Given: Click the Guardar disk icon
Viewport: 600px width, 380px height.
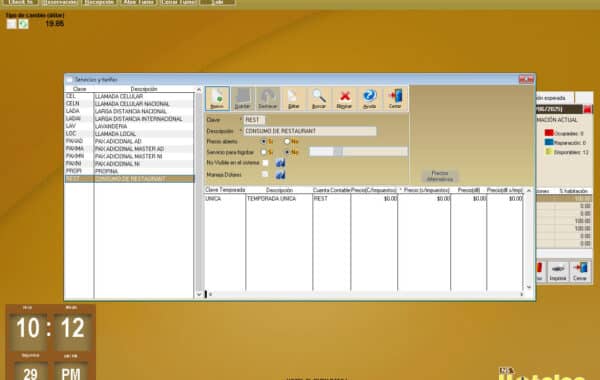Looking at the screenshot, I should [243, 98].
